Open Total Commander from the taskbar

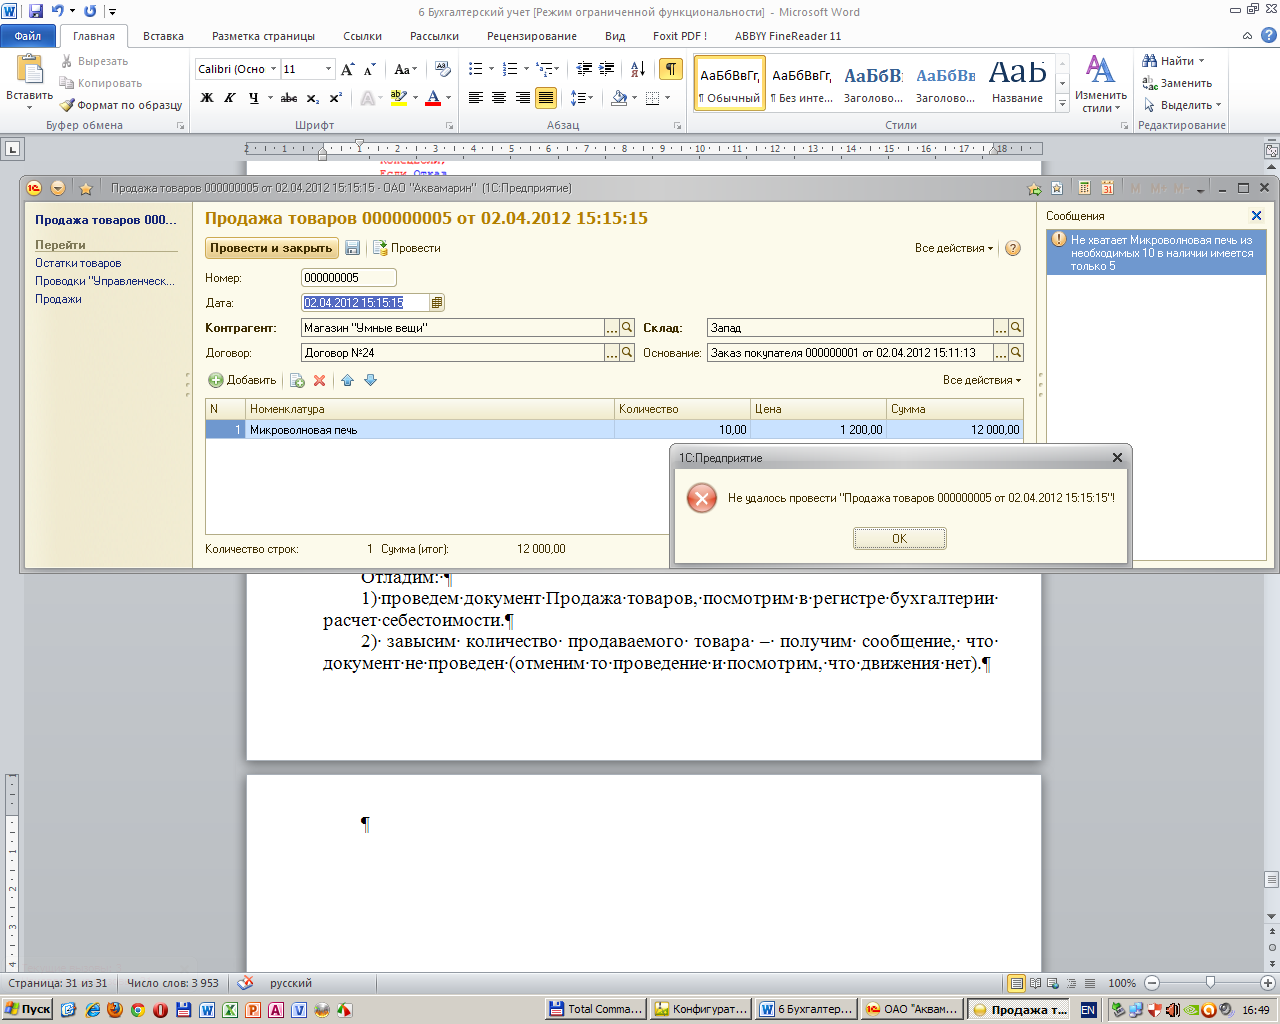tap(596, 1010)
